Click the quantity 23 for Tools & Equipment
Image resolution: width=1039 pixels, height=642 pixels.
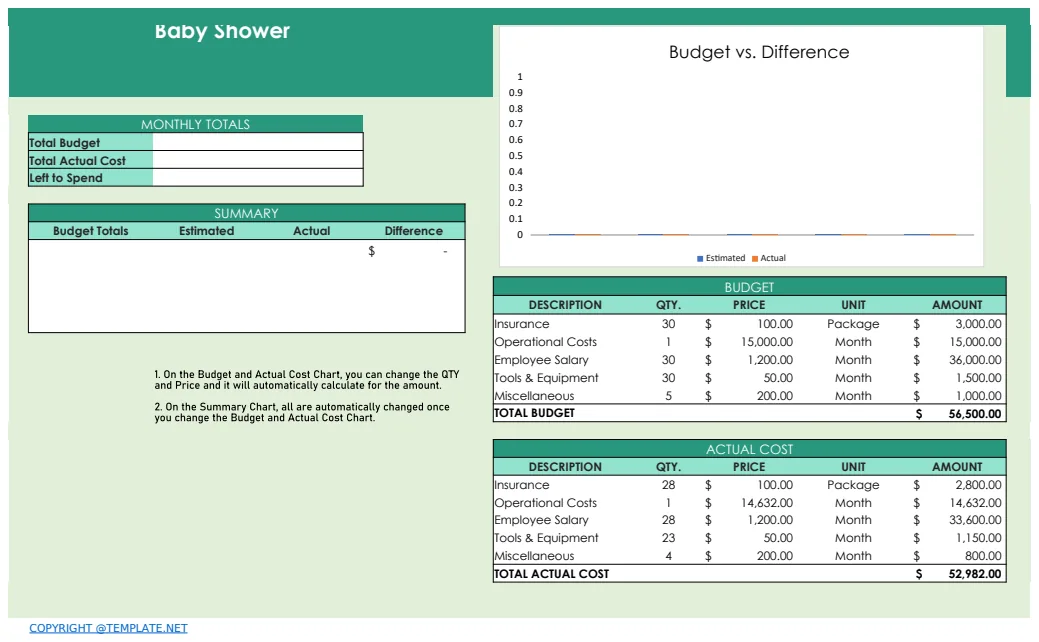(x=669, y=538)
